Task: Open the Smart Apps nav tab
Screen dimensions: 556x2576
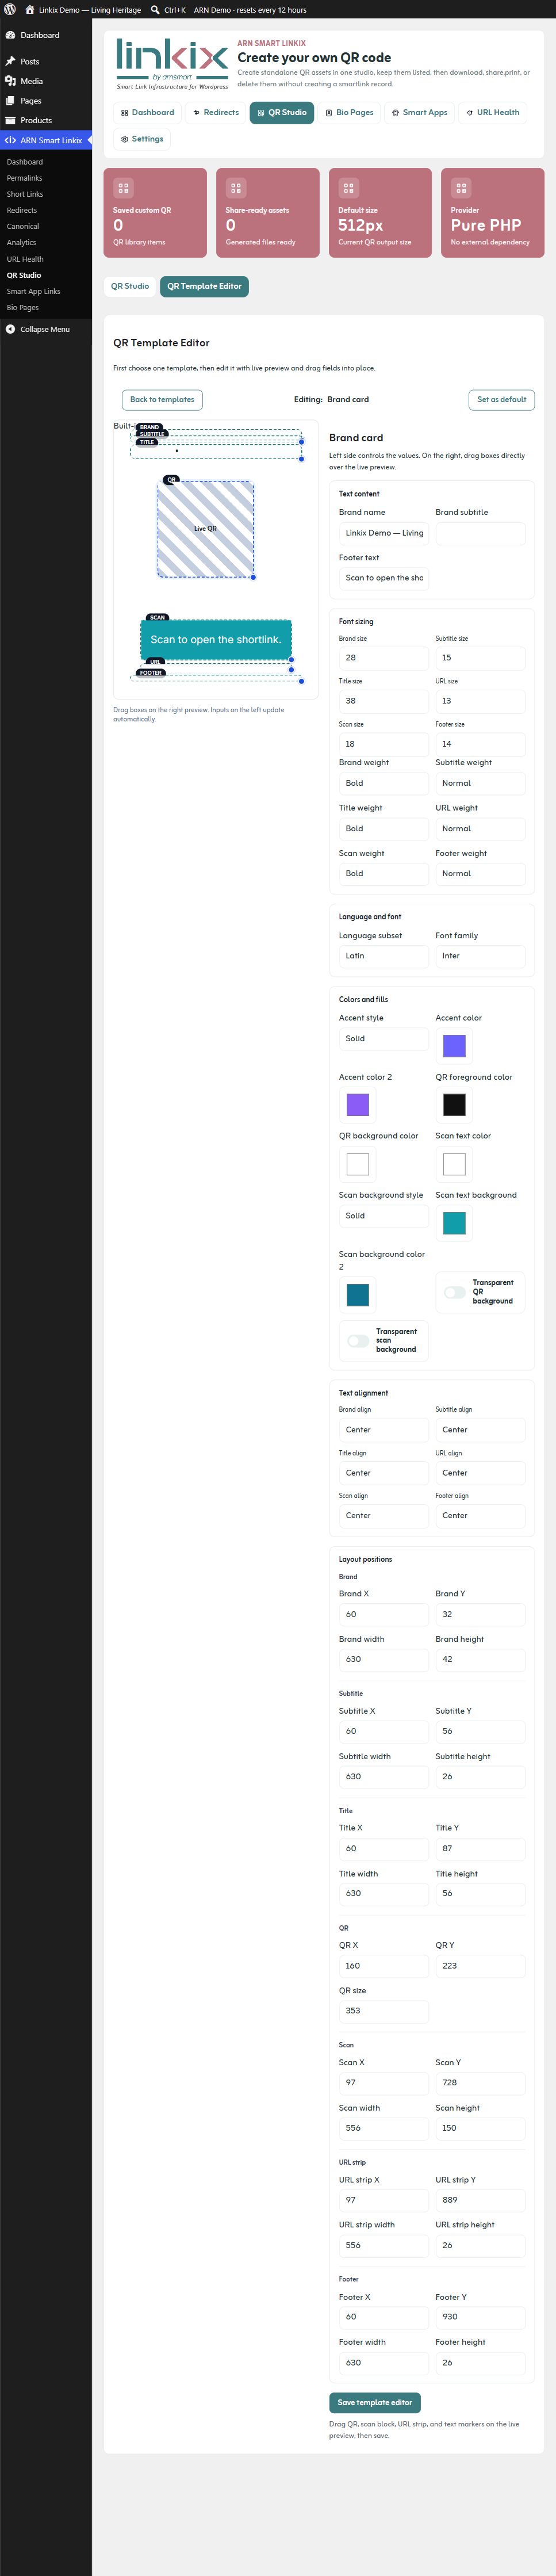Action: (x=419, y=113)
